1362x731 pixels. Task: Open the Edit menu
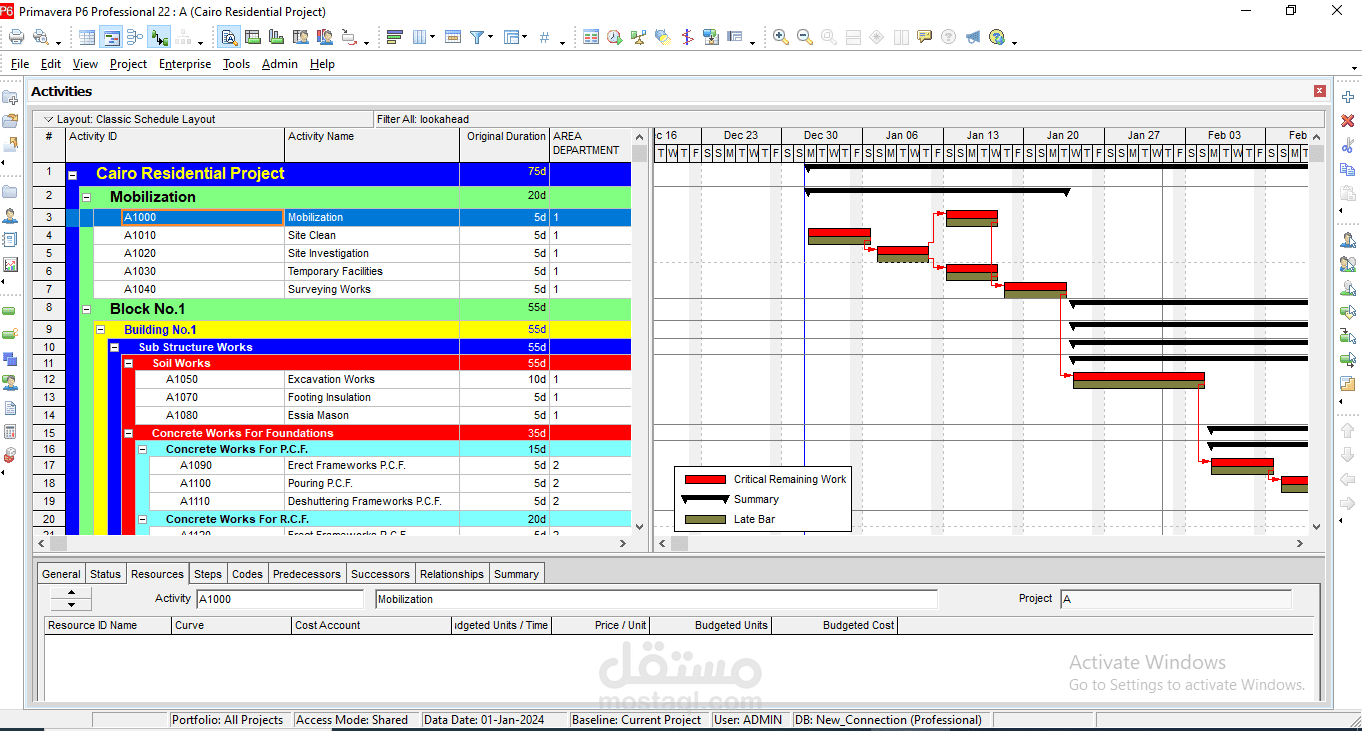(x=51, y=64)
